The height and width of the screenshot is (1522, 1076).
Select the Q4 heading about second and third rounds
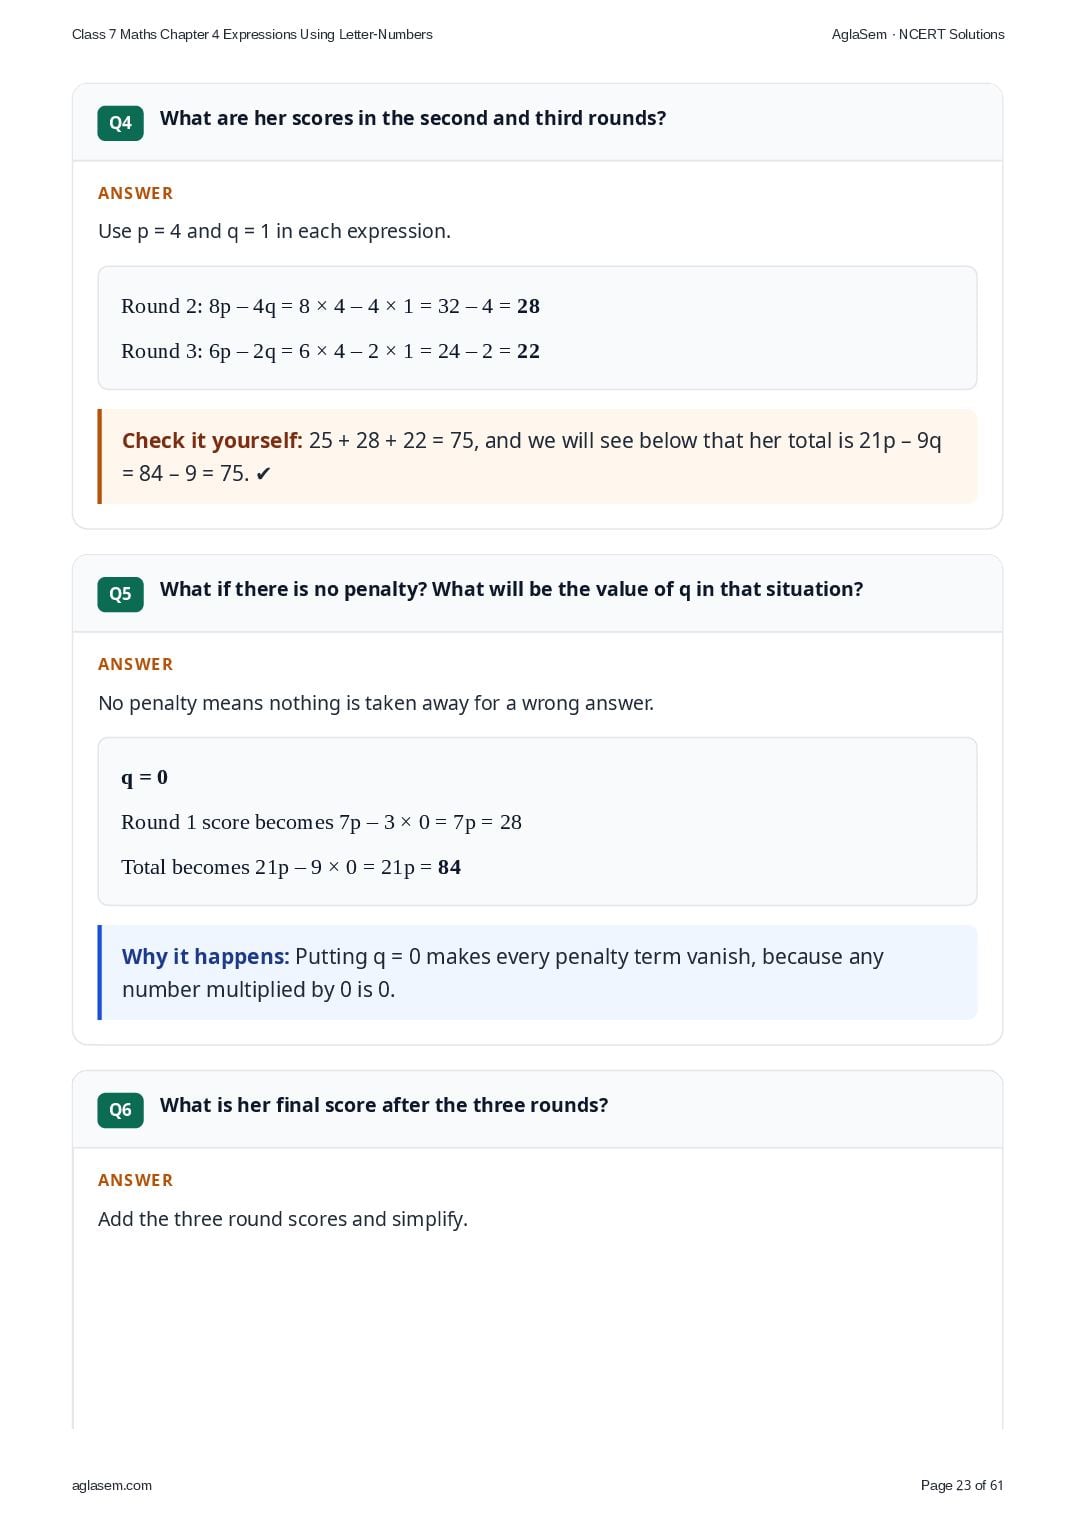coord(413,118)
